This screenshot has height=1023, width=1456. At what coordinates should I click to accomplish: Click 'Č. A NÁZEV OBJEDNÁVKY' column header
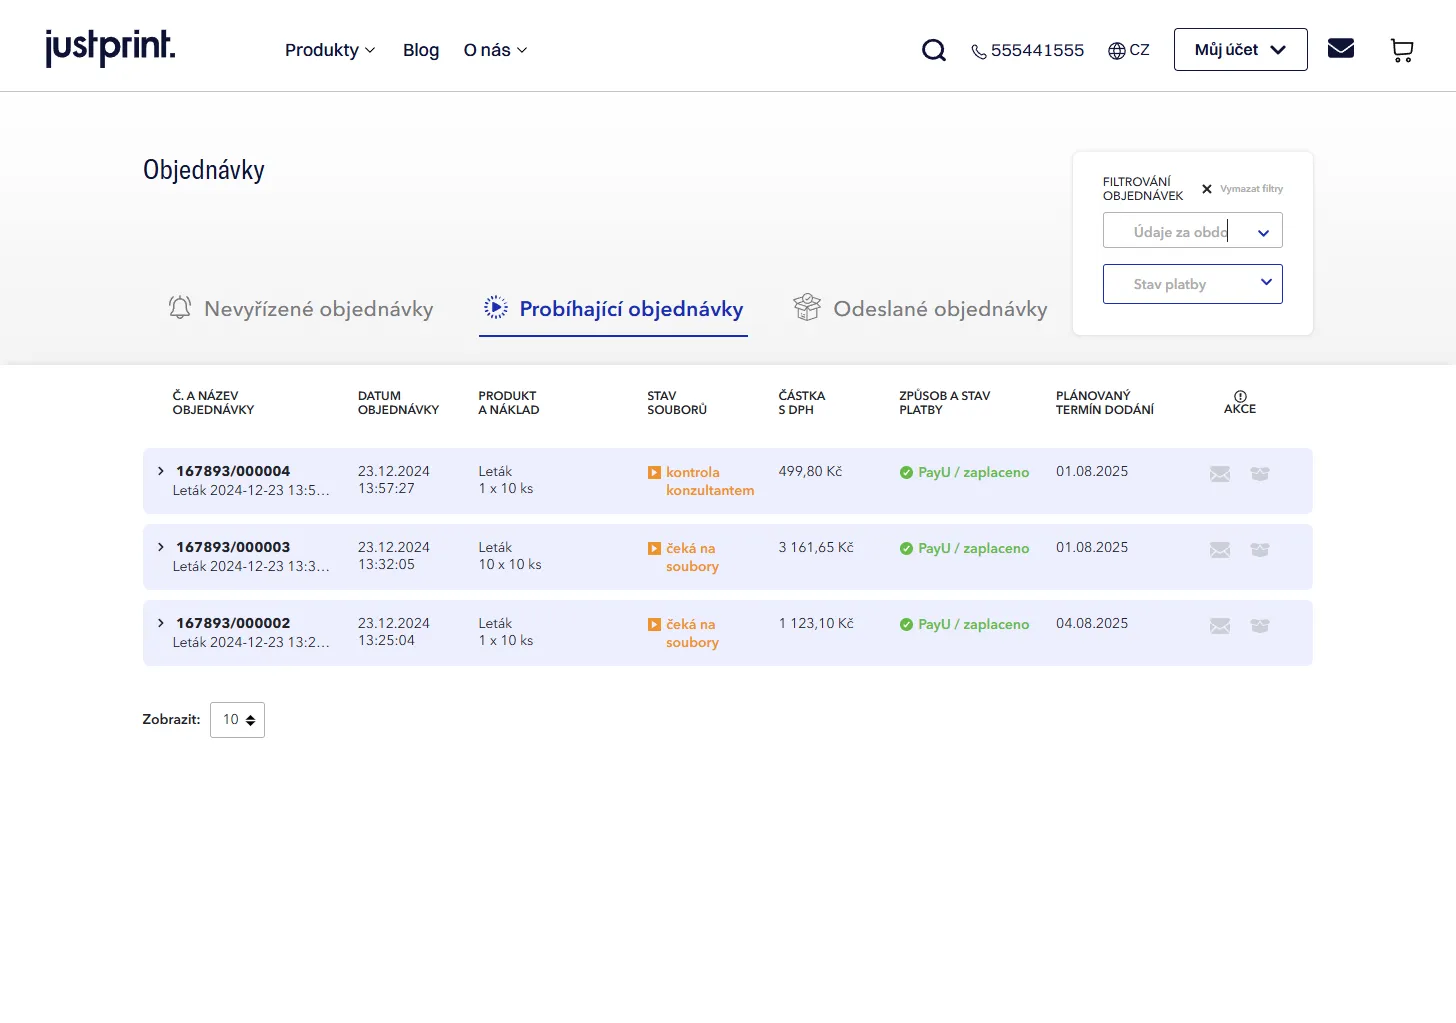pos(213,403)
